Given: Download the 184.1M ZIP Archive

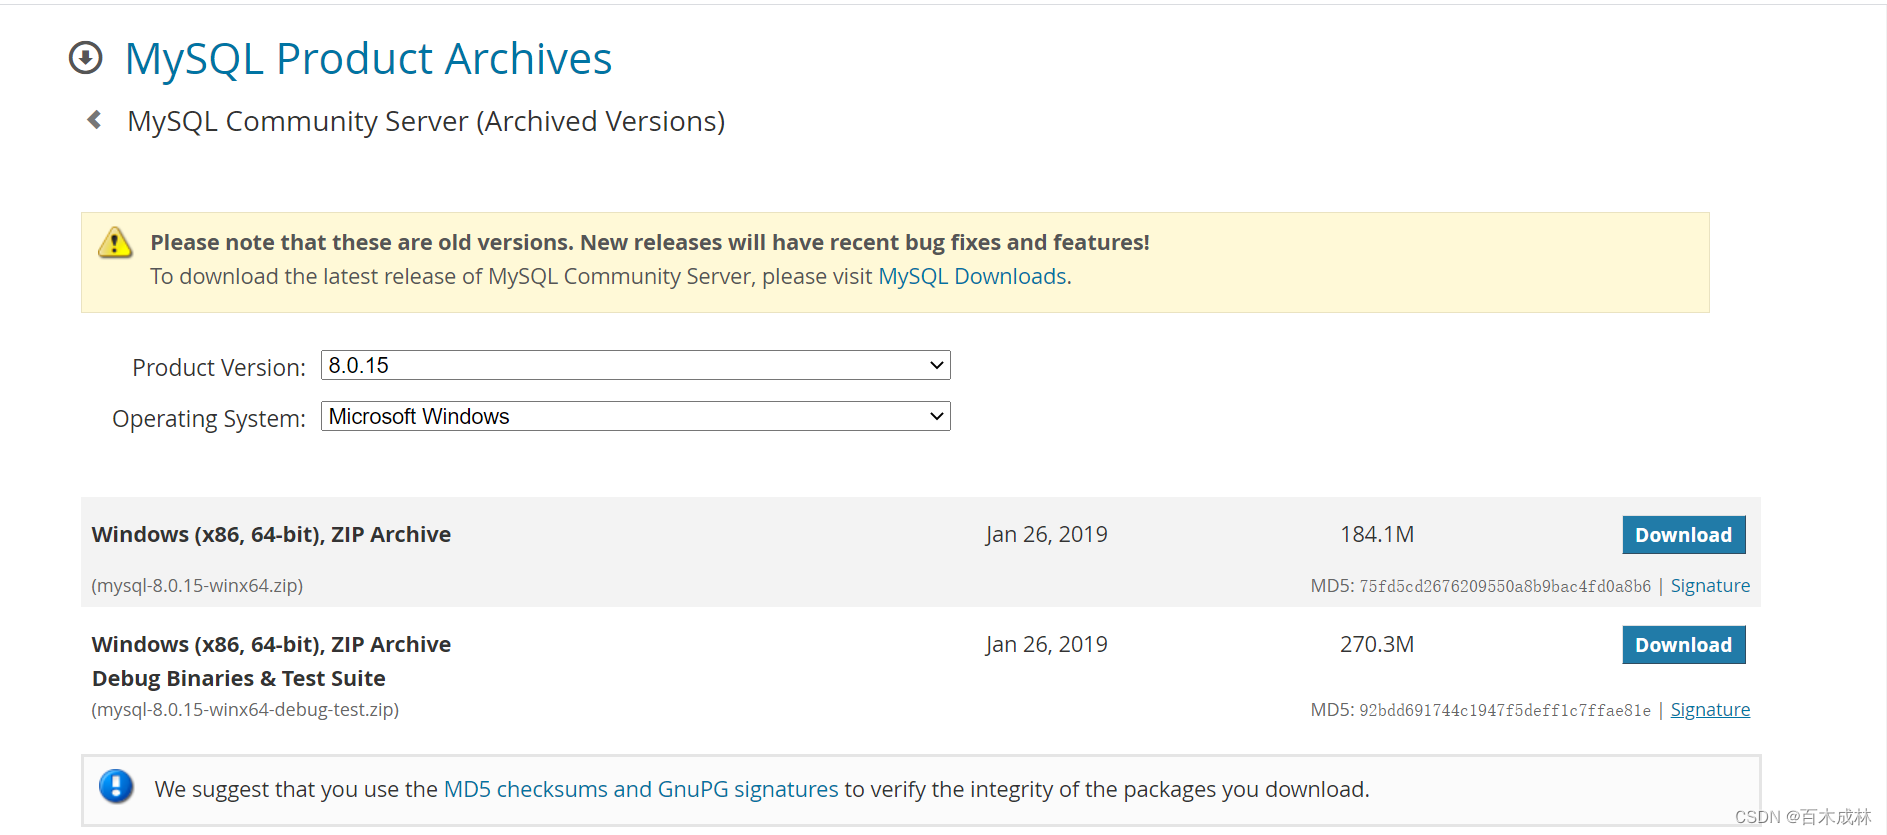Looking at the screenshot, I should 1684,535.
